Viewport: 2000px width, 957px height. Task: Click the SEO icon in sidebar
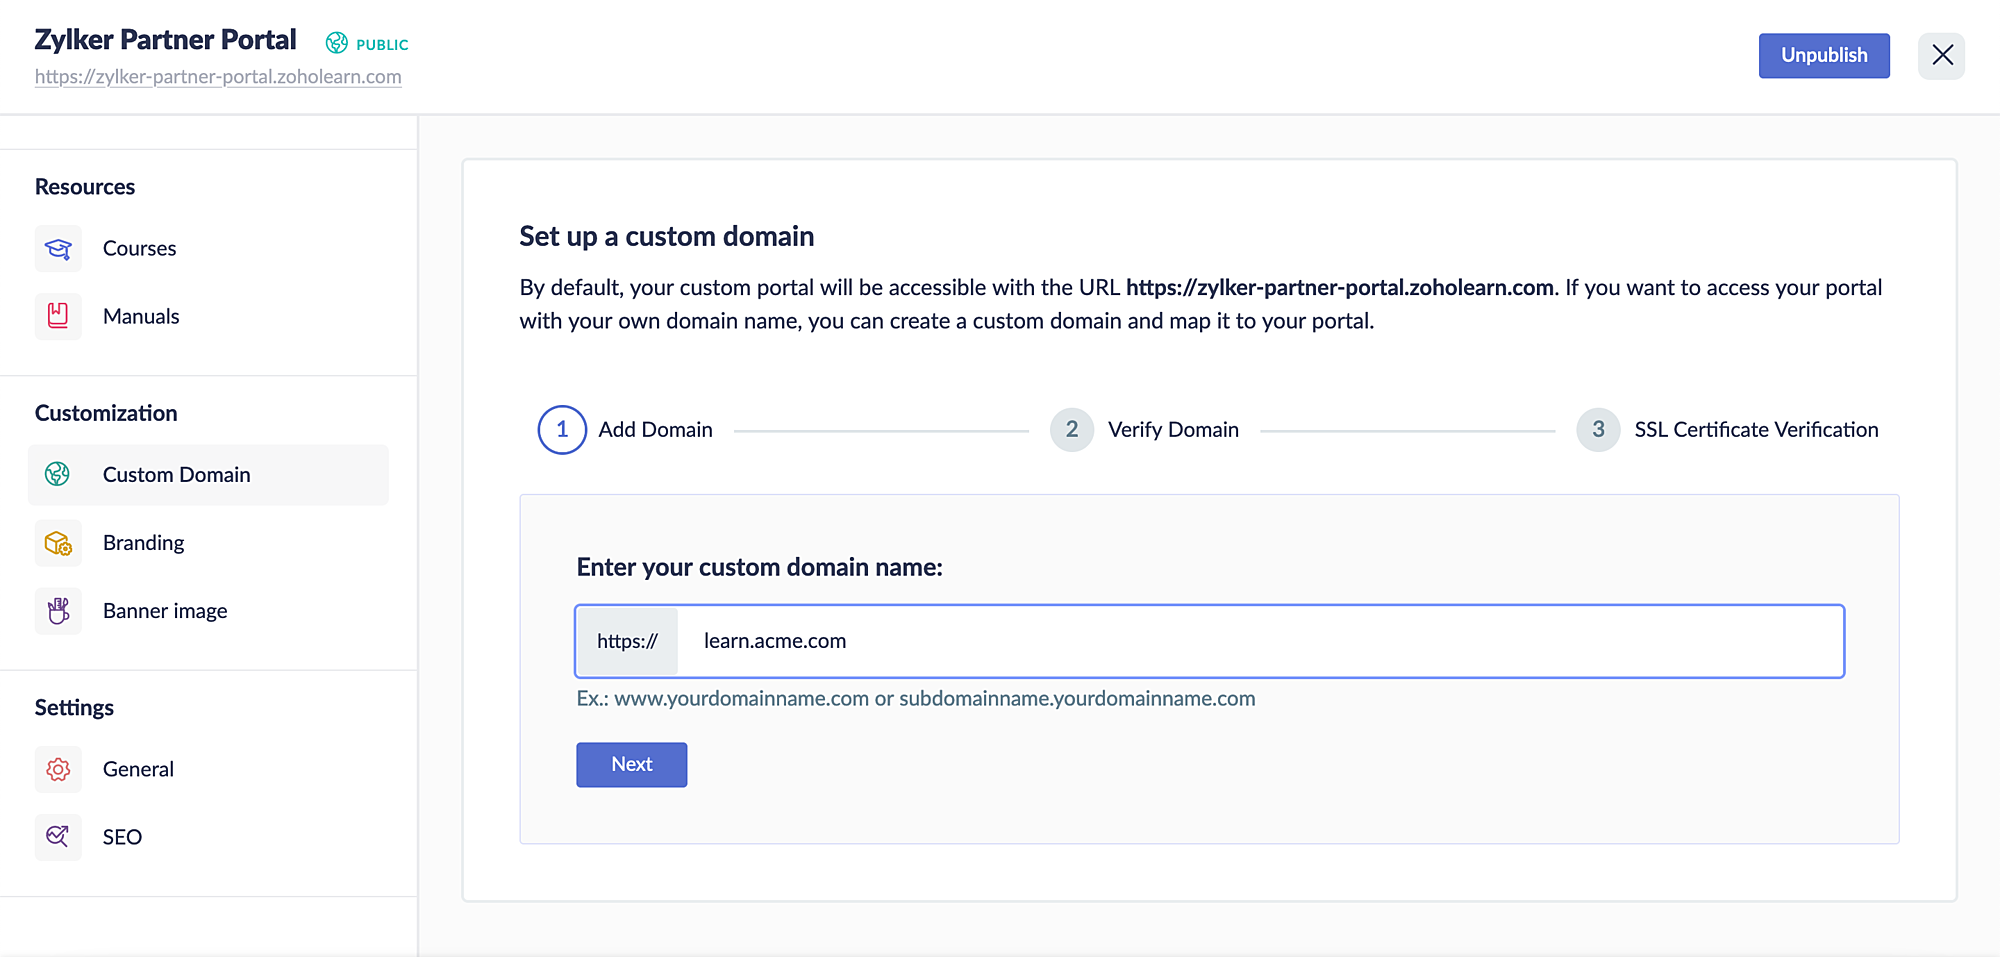58,837
